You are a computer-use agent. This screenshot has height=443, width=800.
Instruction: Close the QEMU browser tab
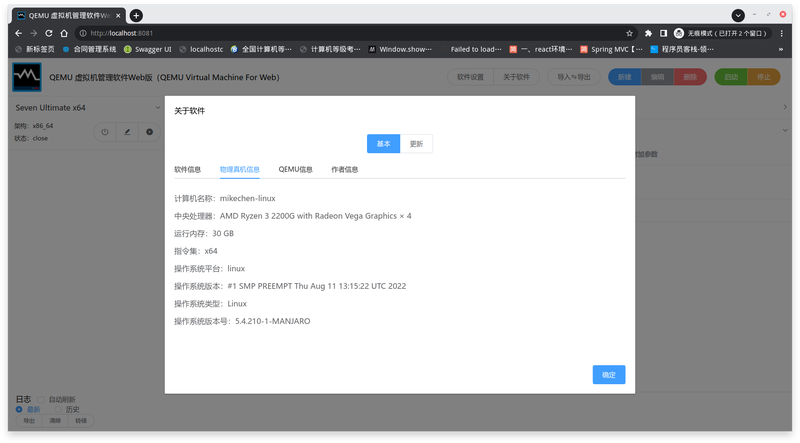tap(118, 15)
